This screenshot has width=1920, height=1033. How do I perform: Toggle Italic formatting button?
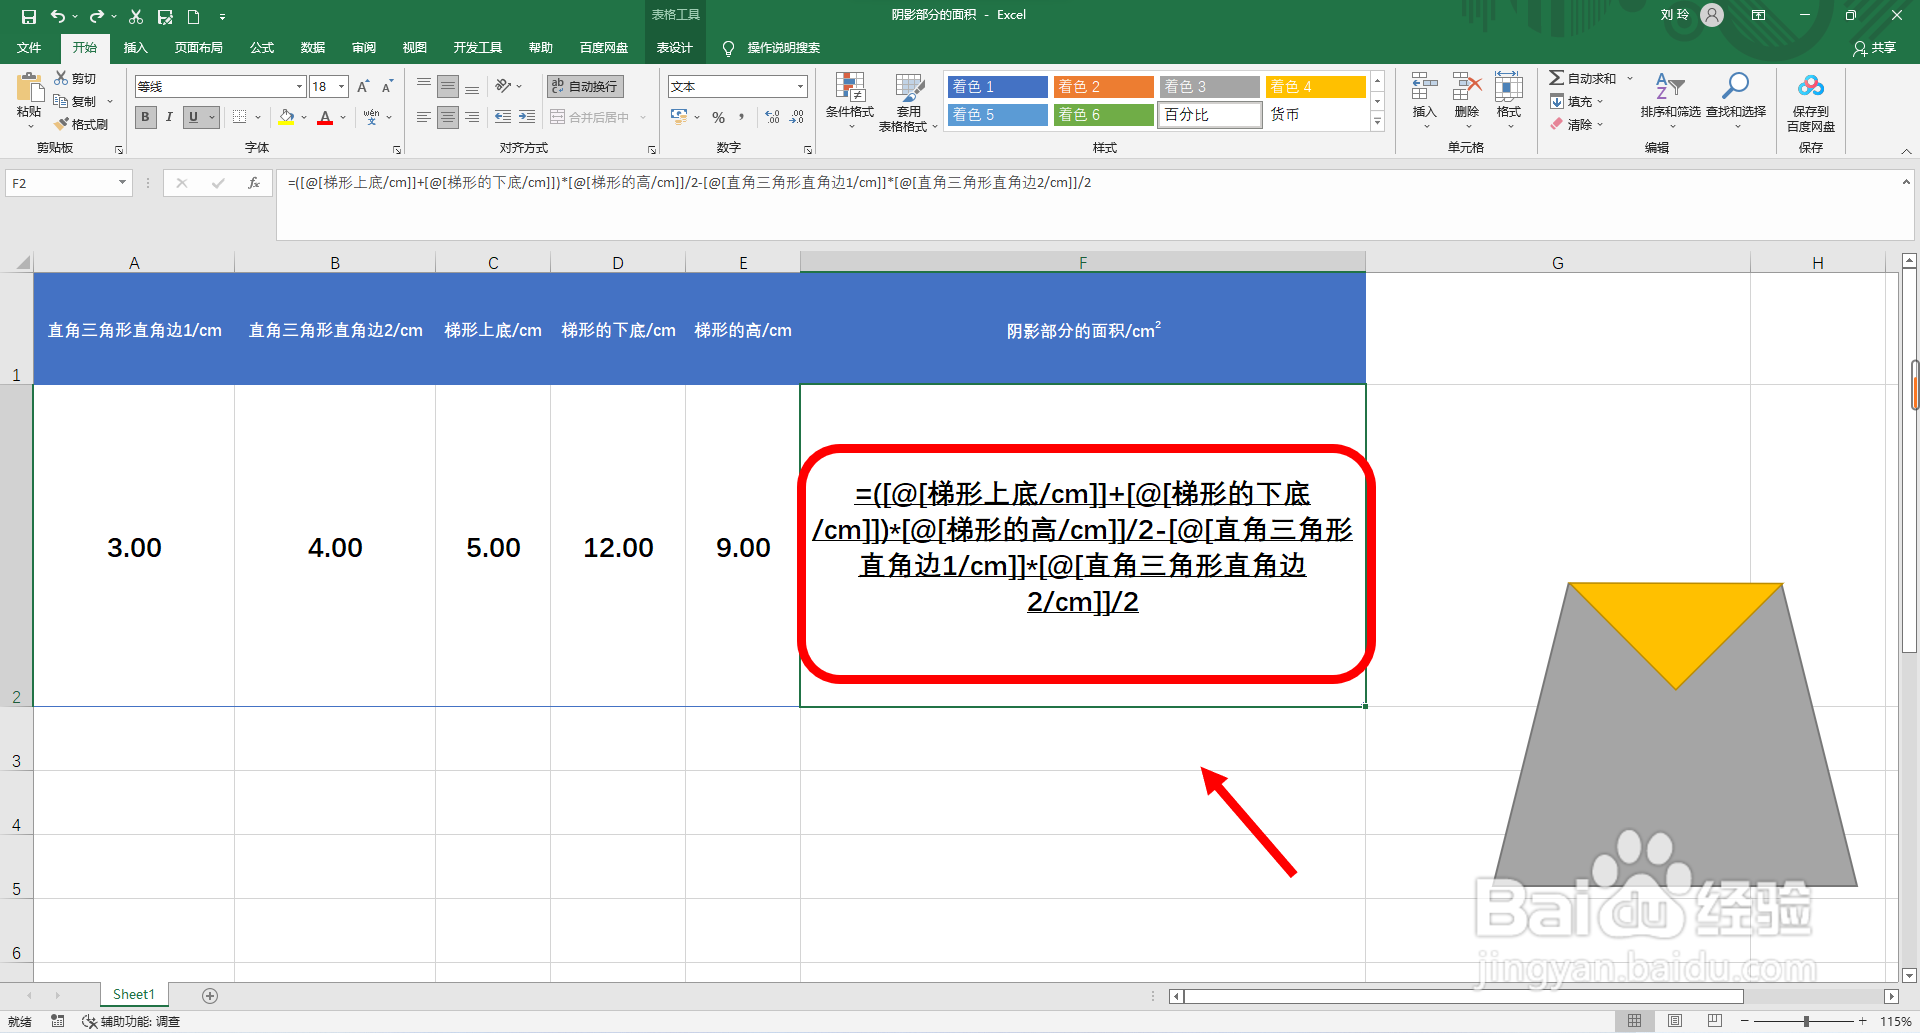pos(169,117)
